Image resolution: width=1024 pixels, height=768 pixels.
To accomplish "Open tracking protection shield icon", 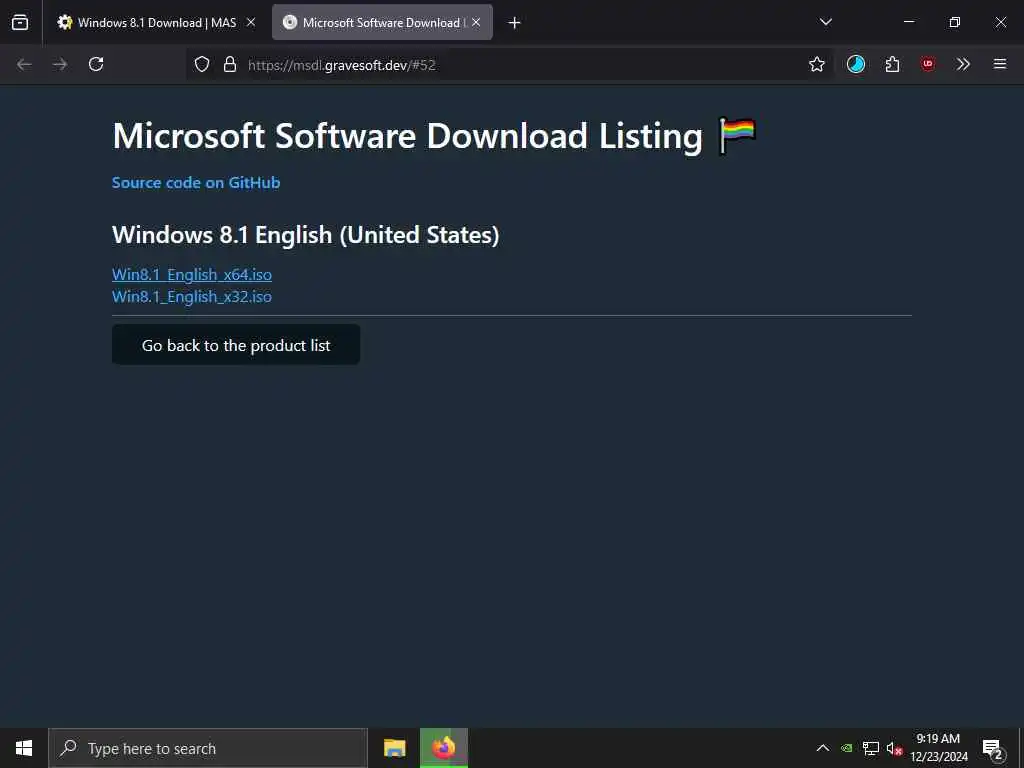I will point(202,64).
